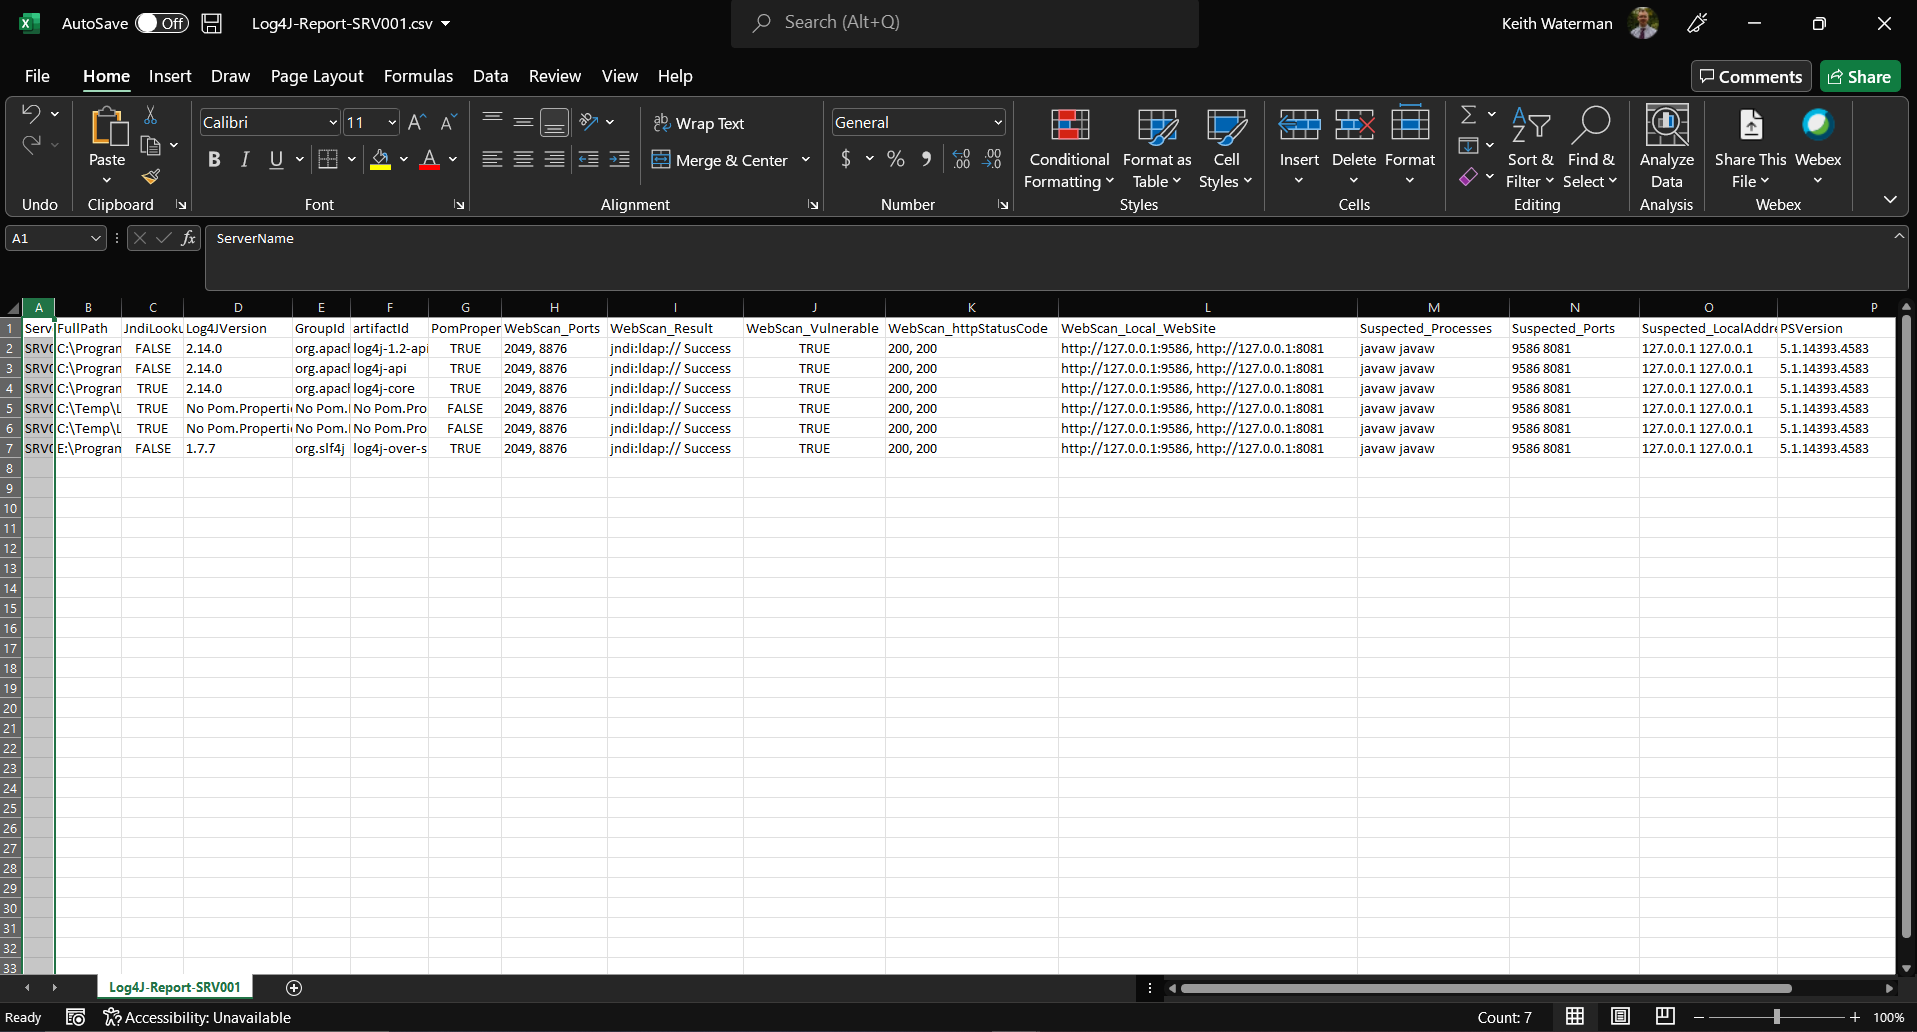Switch to the Insert tab
The image size is (1917, 1032).
pos(170,76)
